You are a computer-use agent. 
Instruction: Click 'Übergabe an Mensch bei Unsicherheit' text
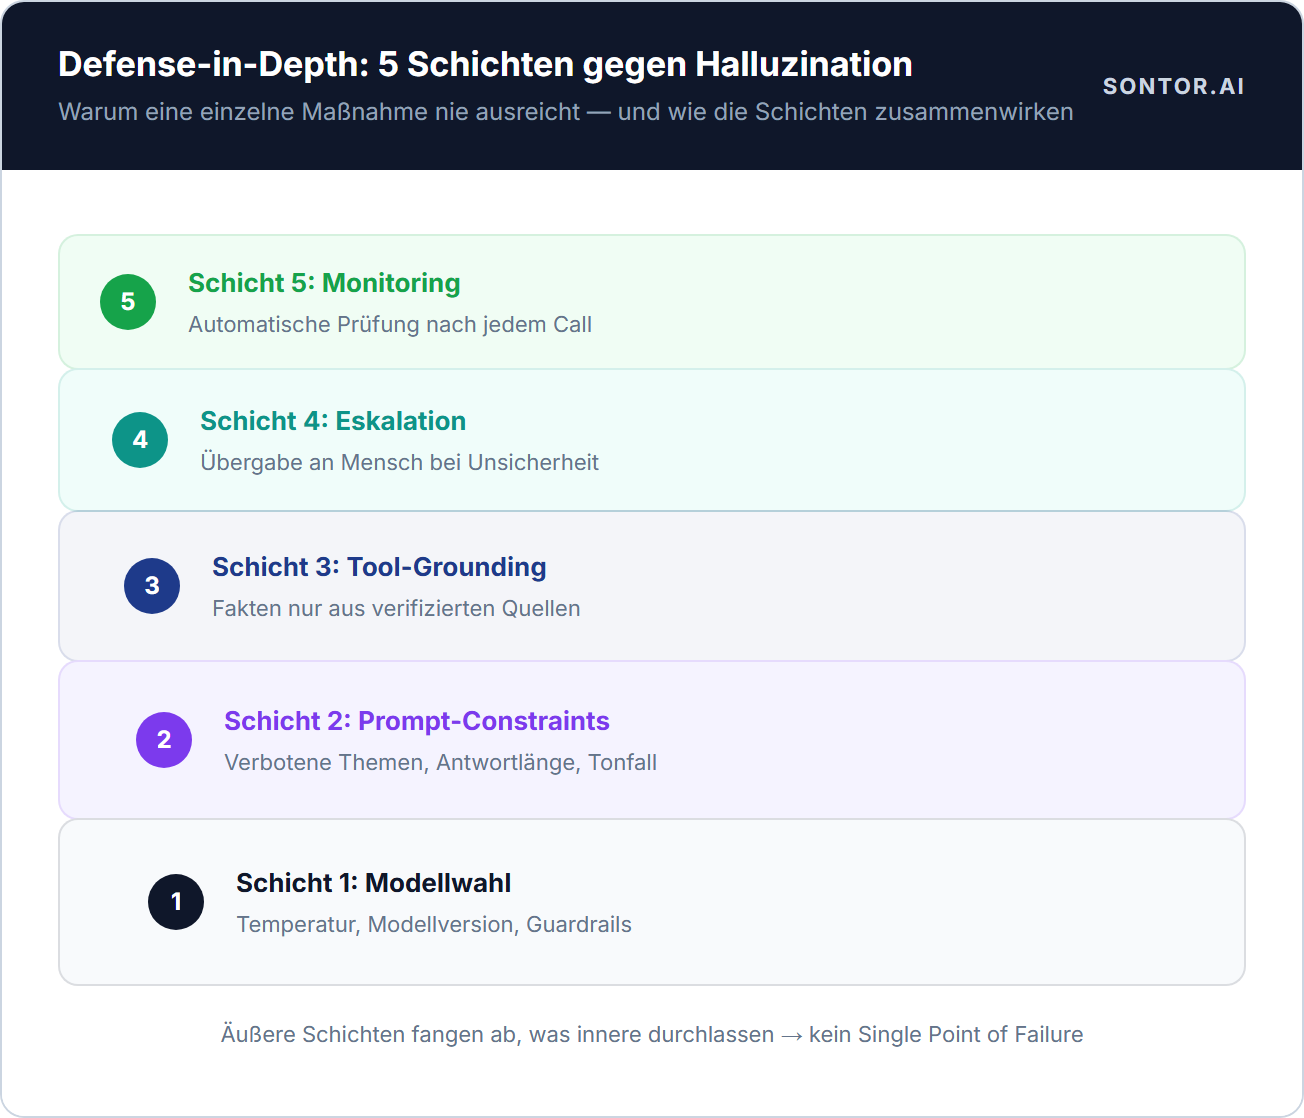[399, 462]
